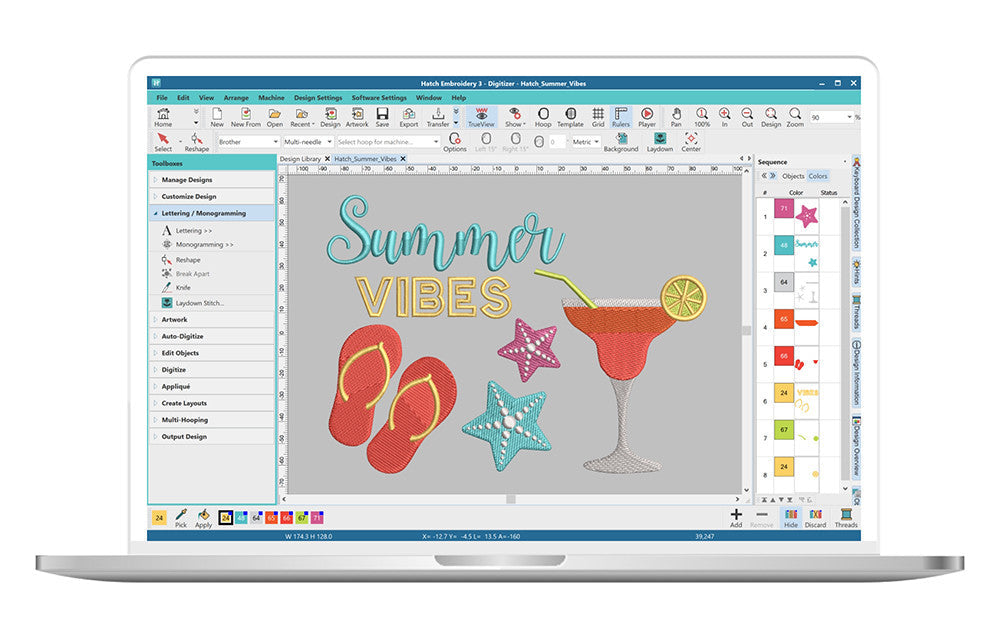Screen dimensions: 1000x638
Task: Click the Objects button in Sequence panel
Action: [793, 176]
